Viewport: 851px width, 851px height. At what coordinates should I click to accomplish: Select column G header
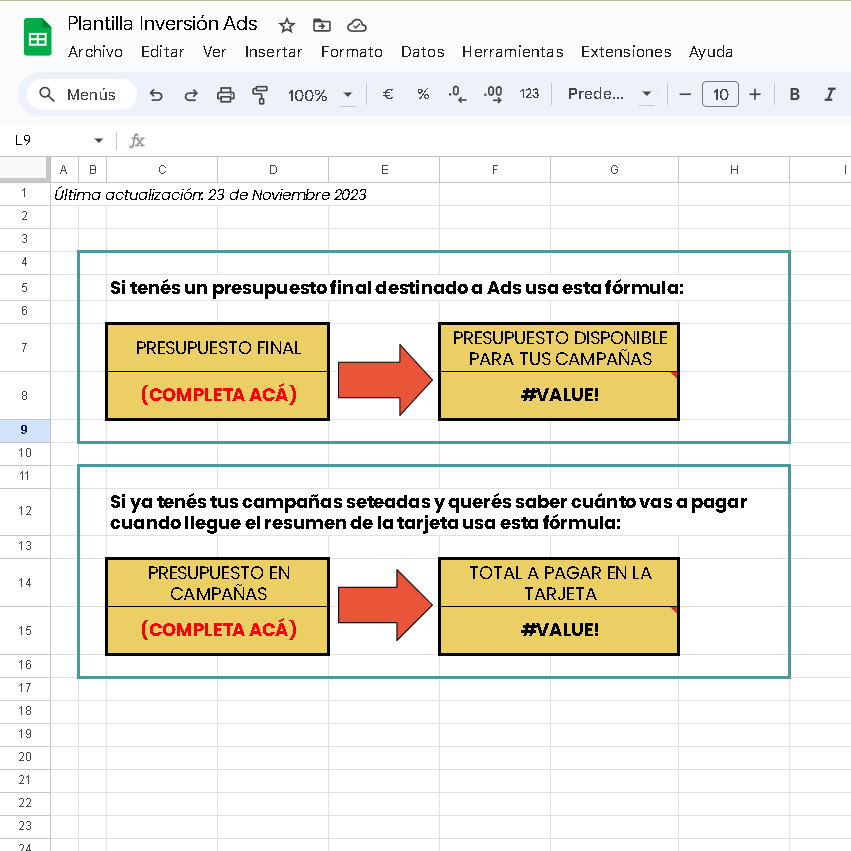pos(614,170)
